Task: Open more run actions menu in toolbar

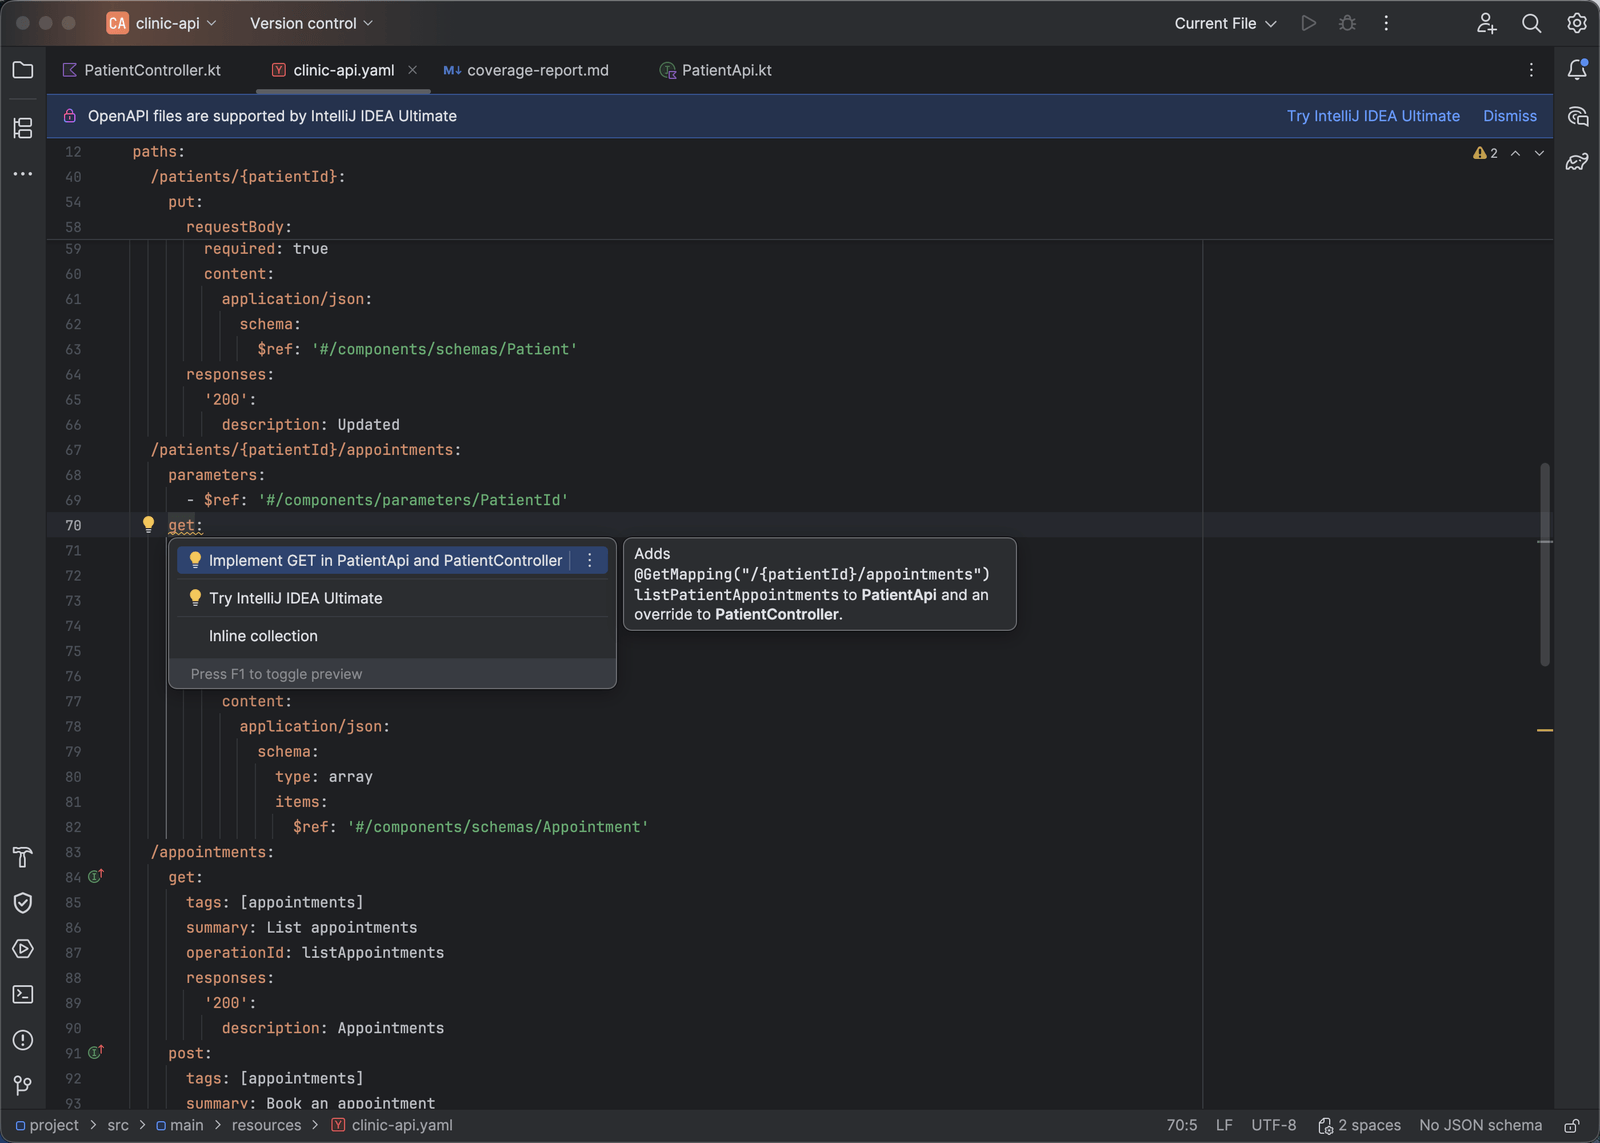Action: [x=1386, y=23]
